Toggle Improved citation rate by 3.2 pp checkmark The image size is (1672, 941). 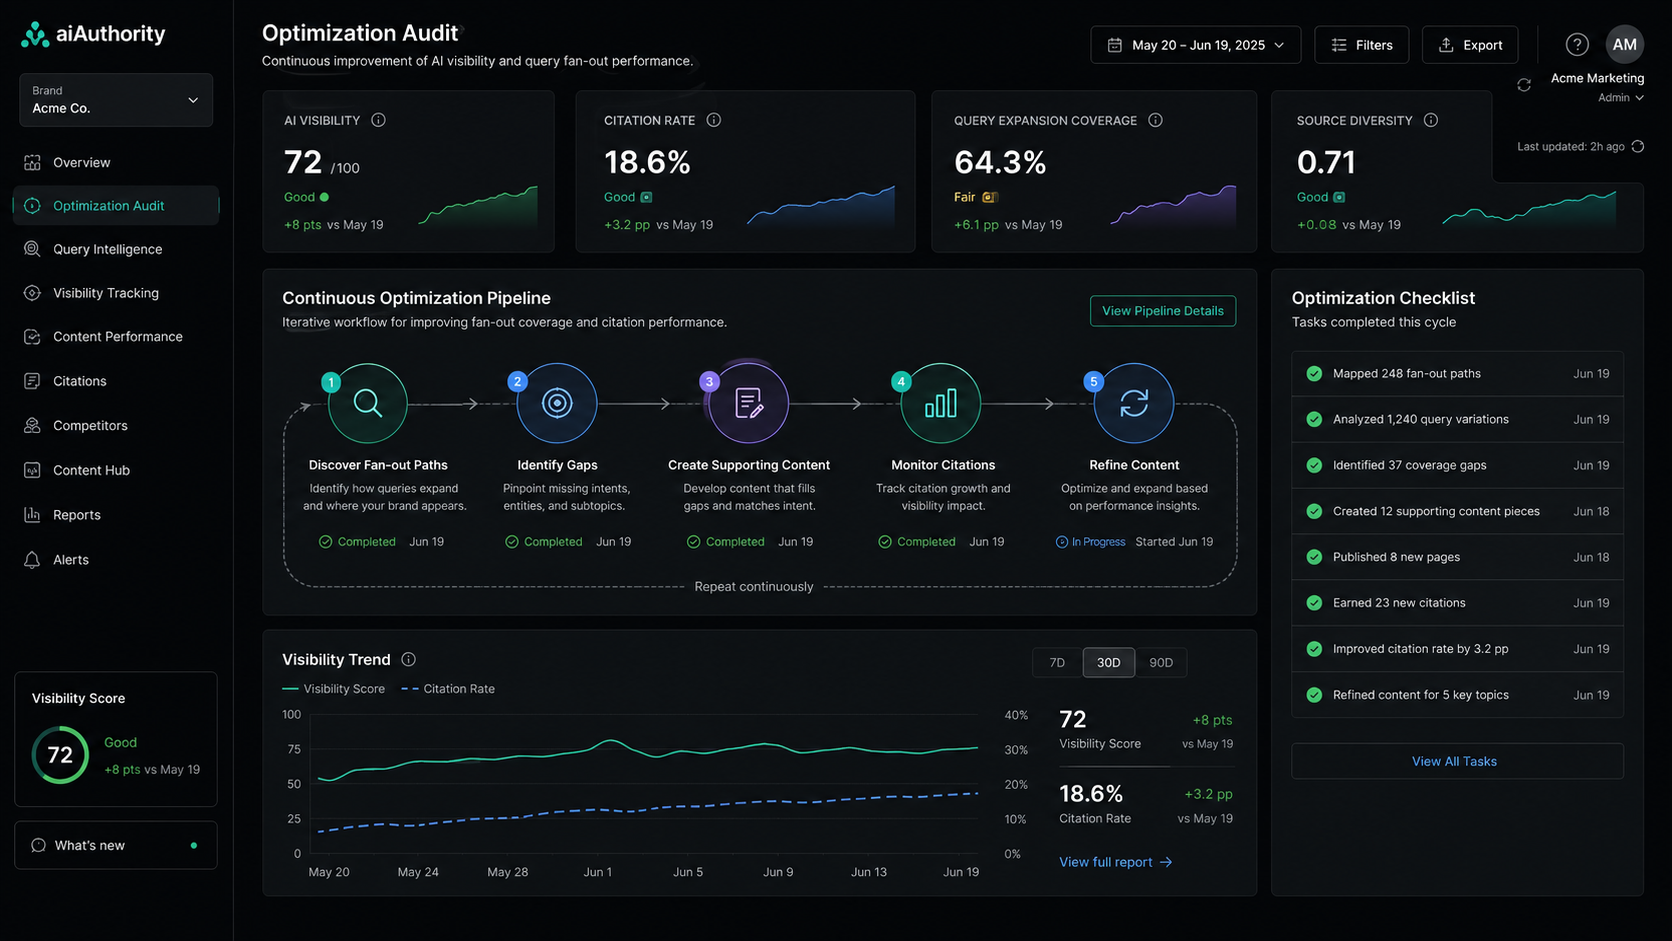pyautogui.click(x=1314, y=649)
